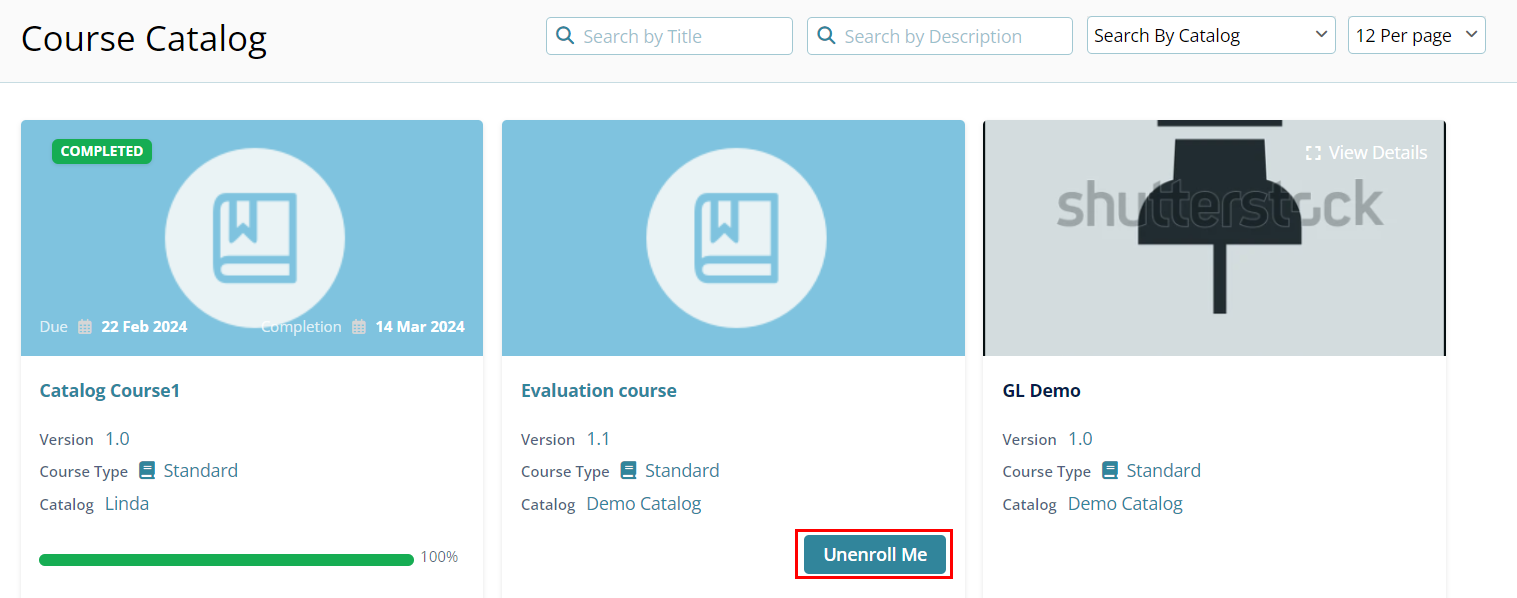
Task: Expand the 12 Per page dropdown
Action: click(1416, 36)
